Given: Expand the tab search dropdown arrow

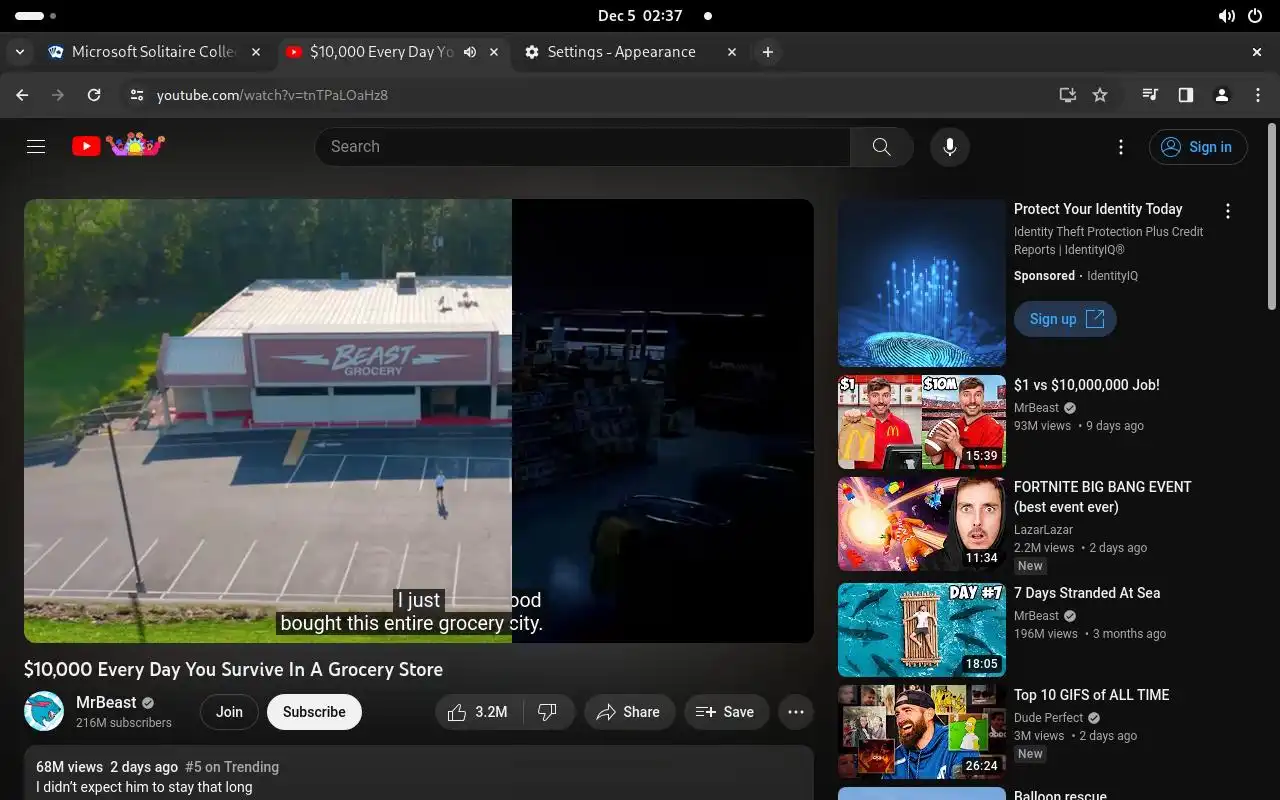Looking at the screenshot, I should click(20, 52).
